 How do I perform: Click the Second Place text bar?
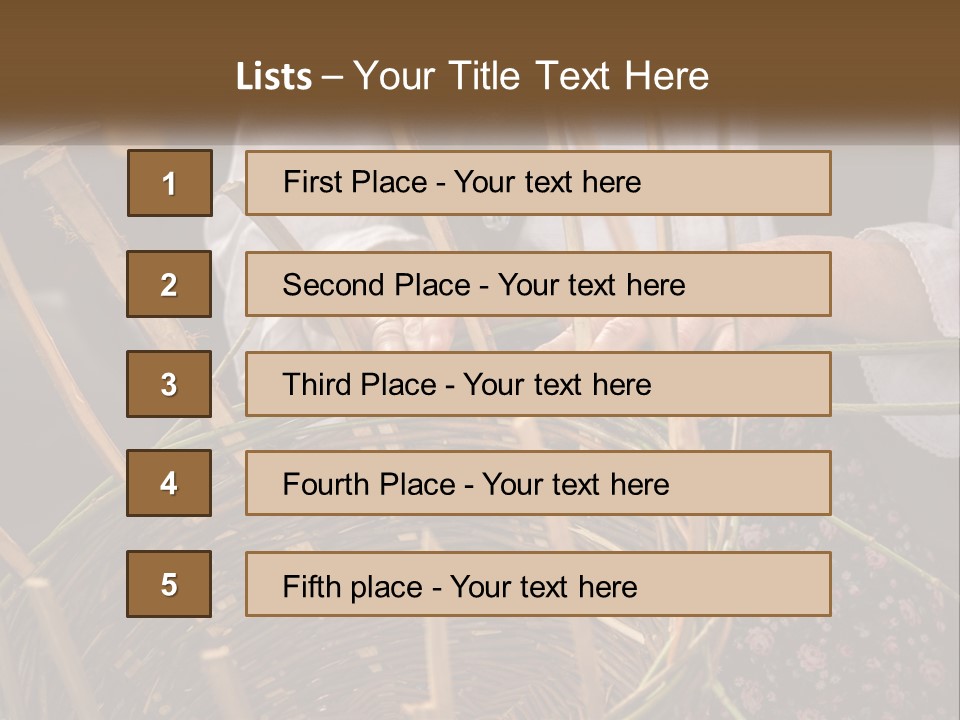click(538, 284)
